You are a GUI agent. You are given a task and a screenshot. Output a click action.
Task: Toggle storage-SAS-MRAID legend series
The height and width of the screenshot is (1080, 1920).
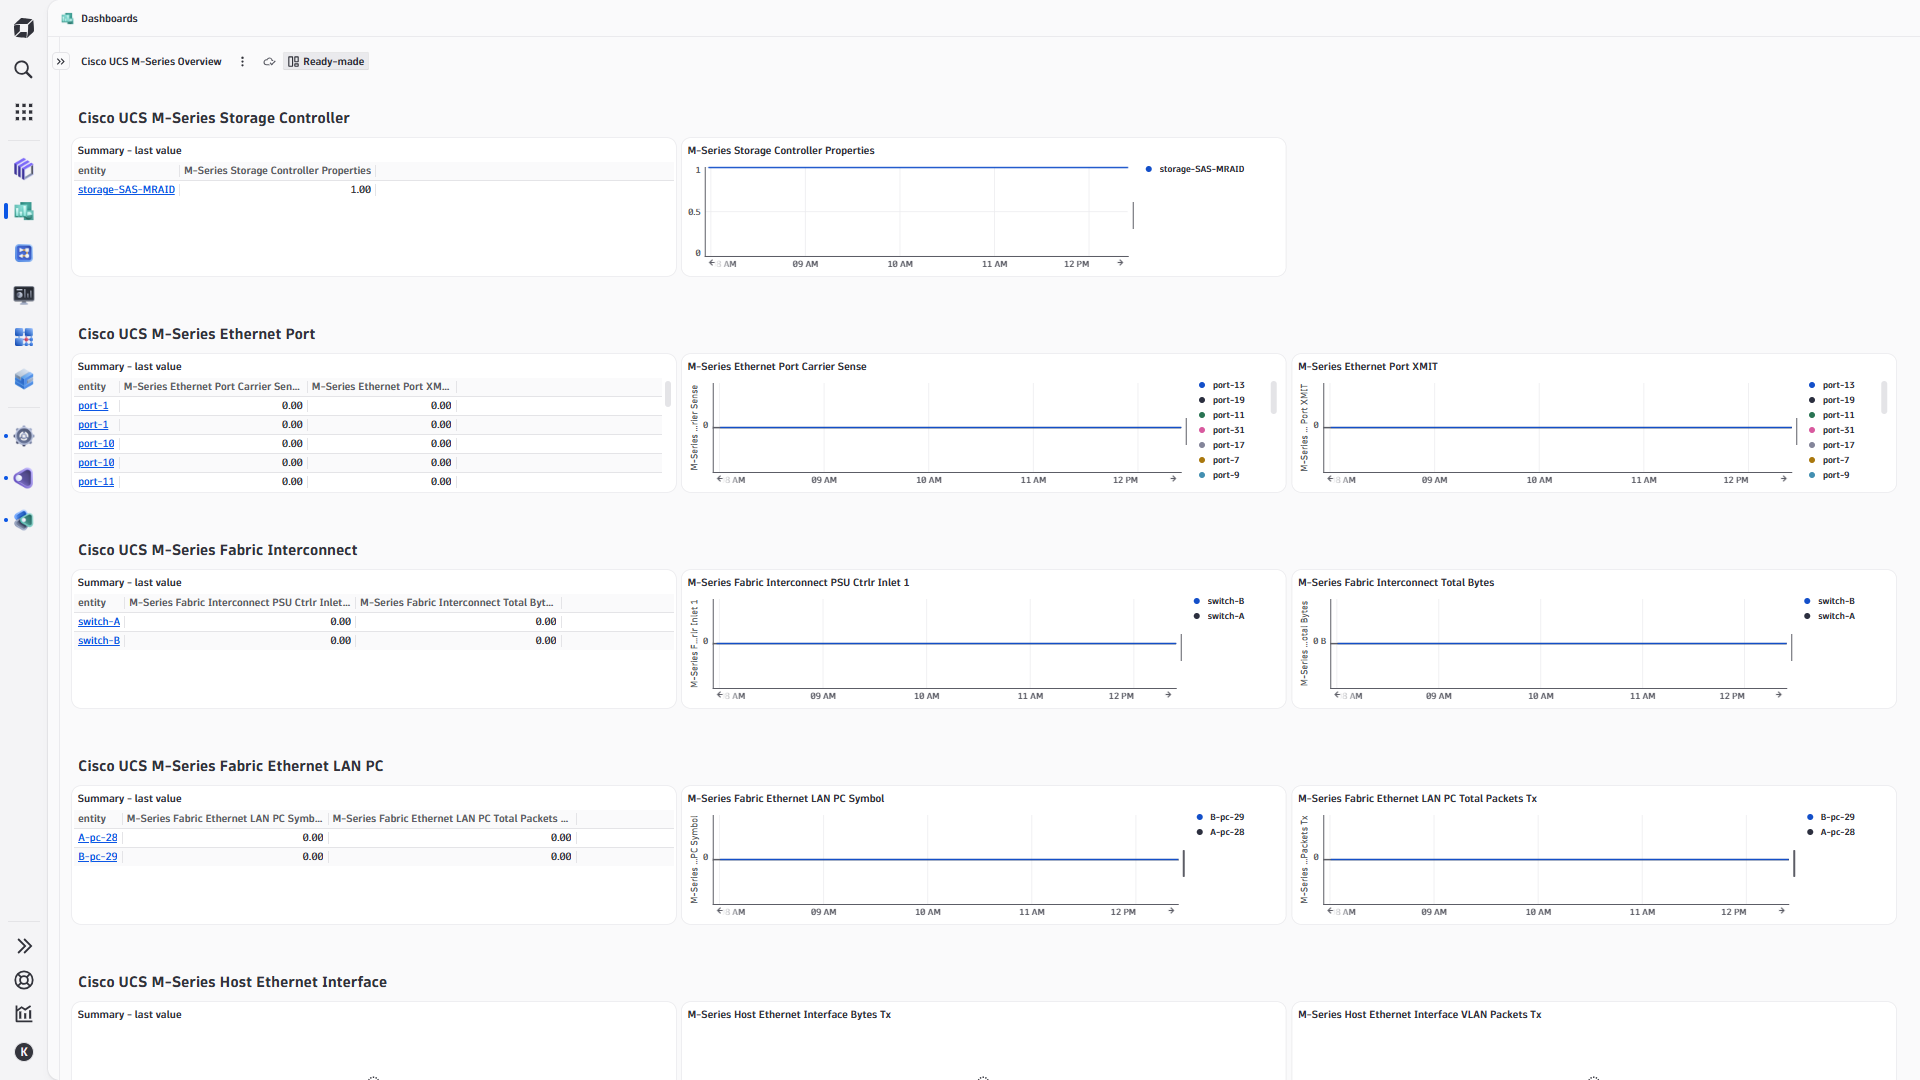coord(1195,169)
